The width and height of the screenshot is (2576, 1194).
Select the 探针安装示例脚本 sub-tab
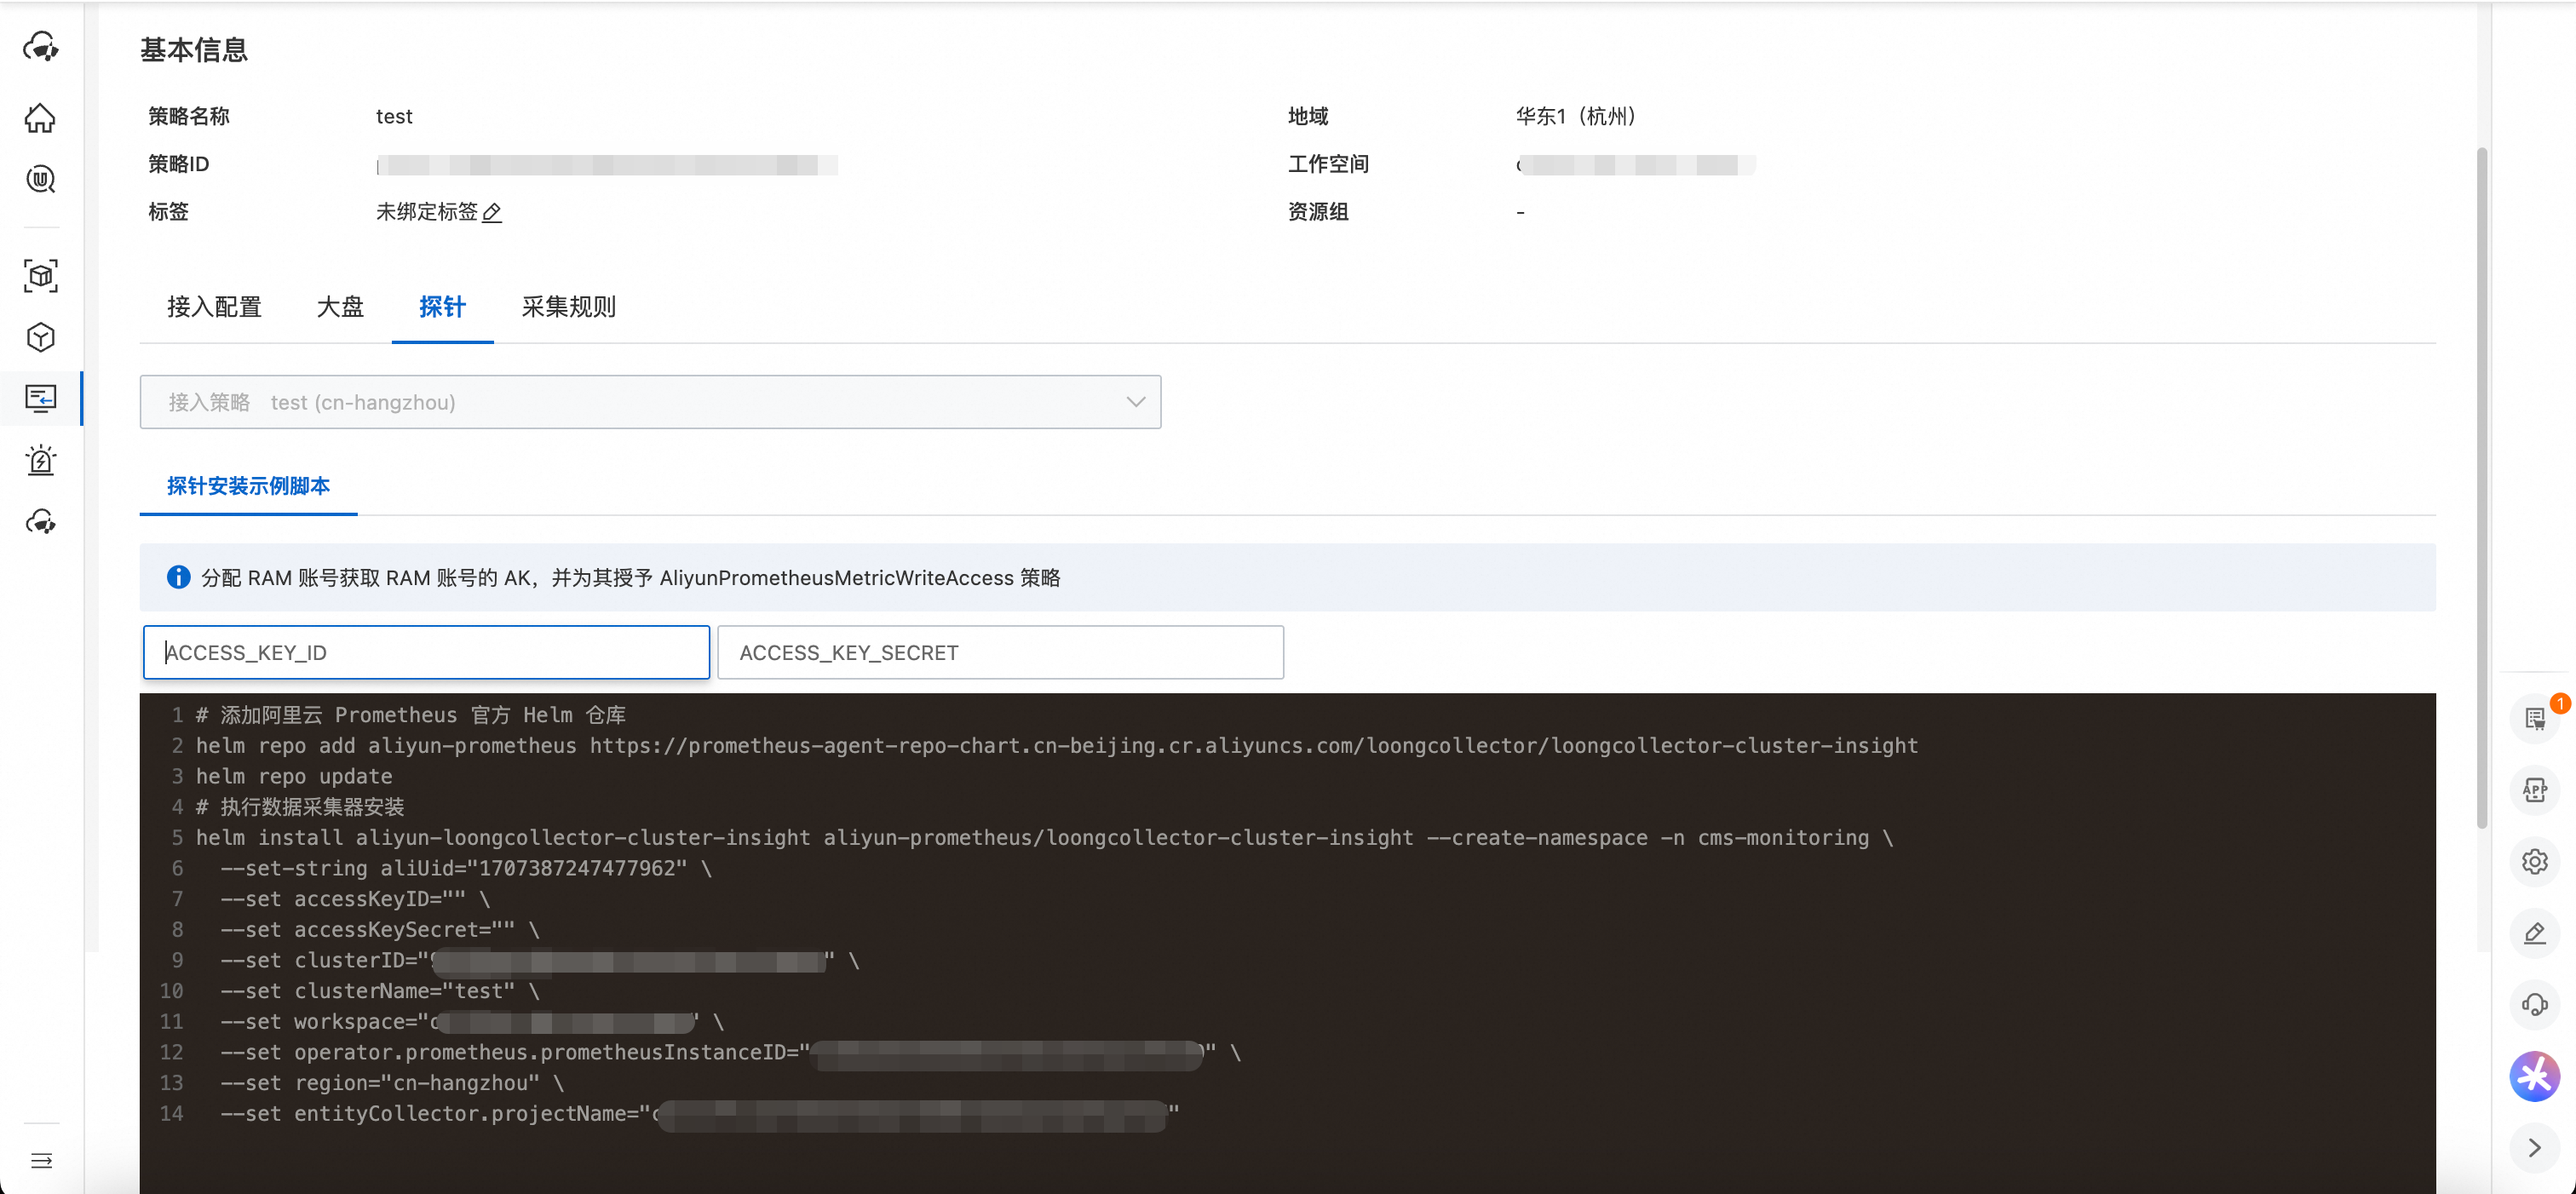[x=248, y=486]
